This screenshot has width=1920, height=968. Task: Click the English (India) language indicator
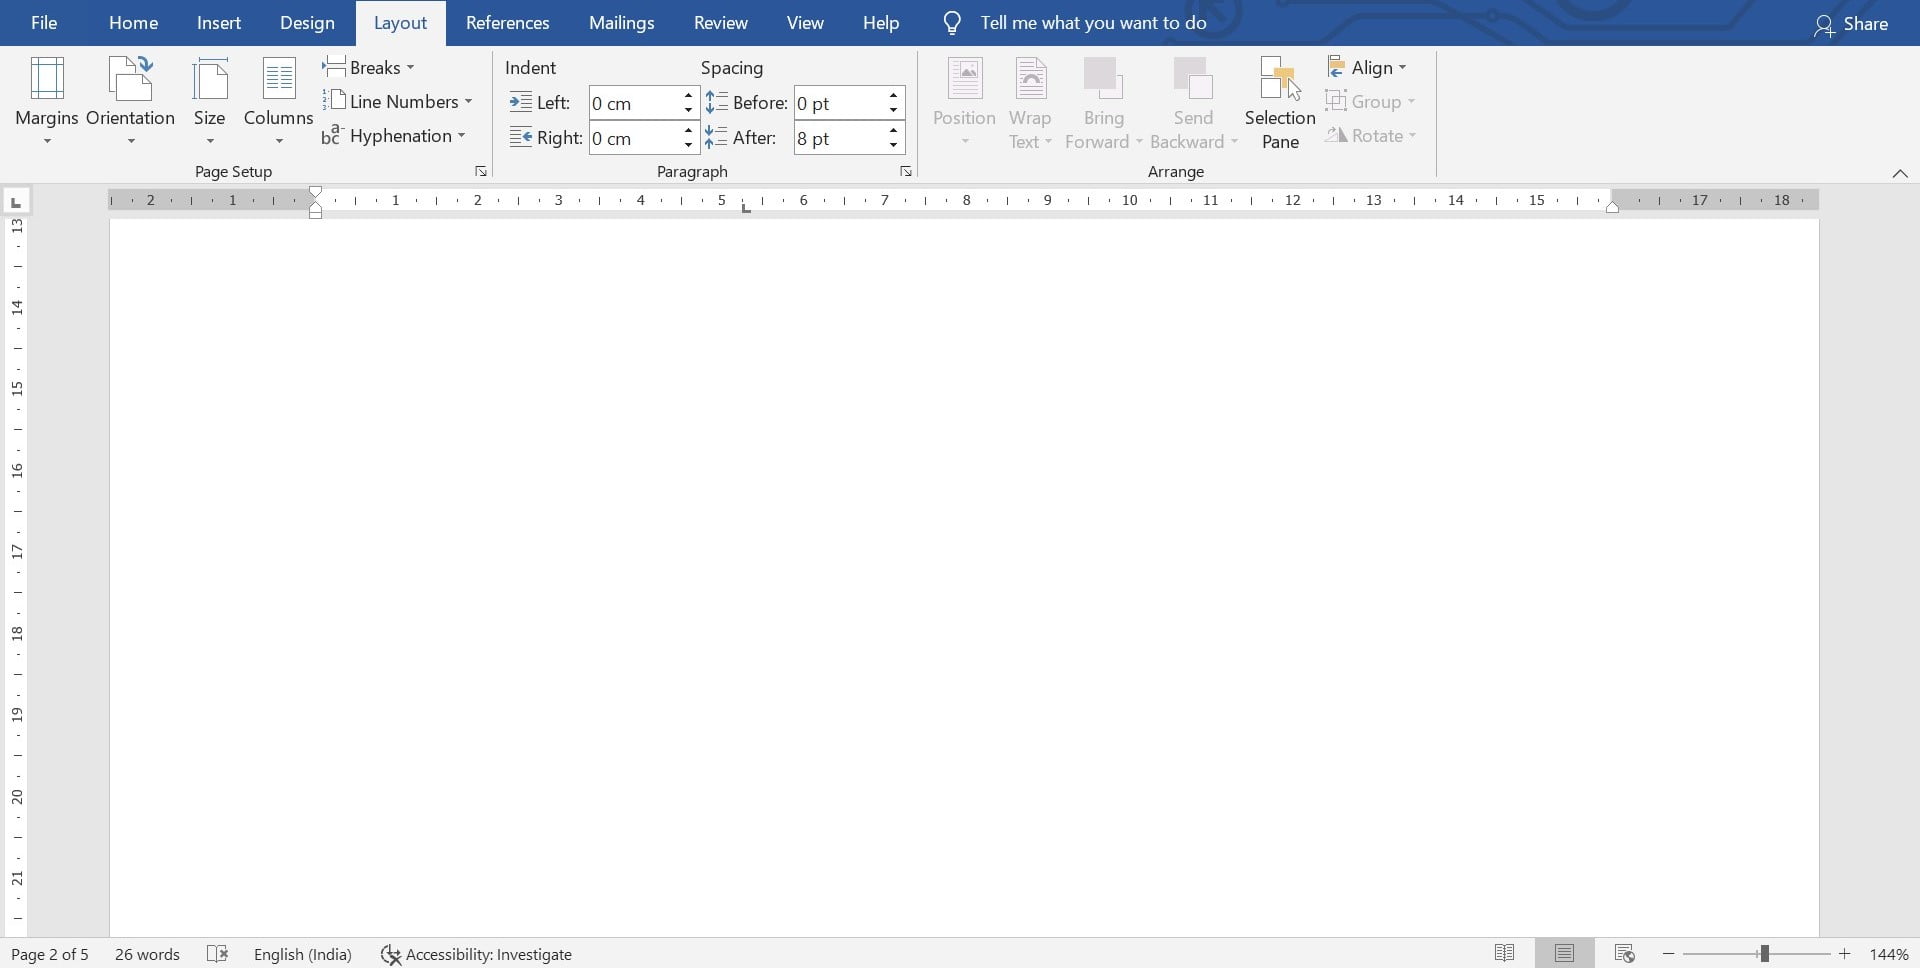303,954
